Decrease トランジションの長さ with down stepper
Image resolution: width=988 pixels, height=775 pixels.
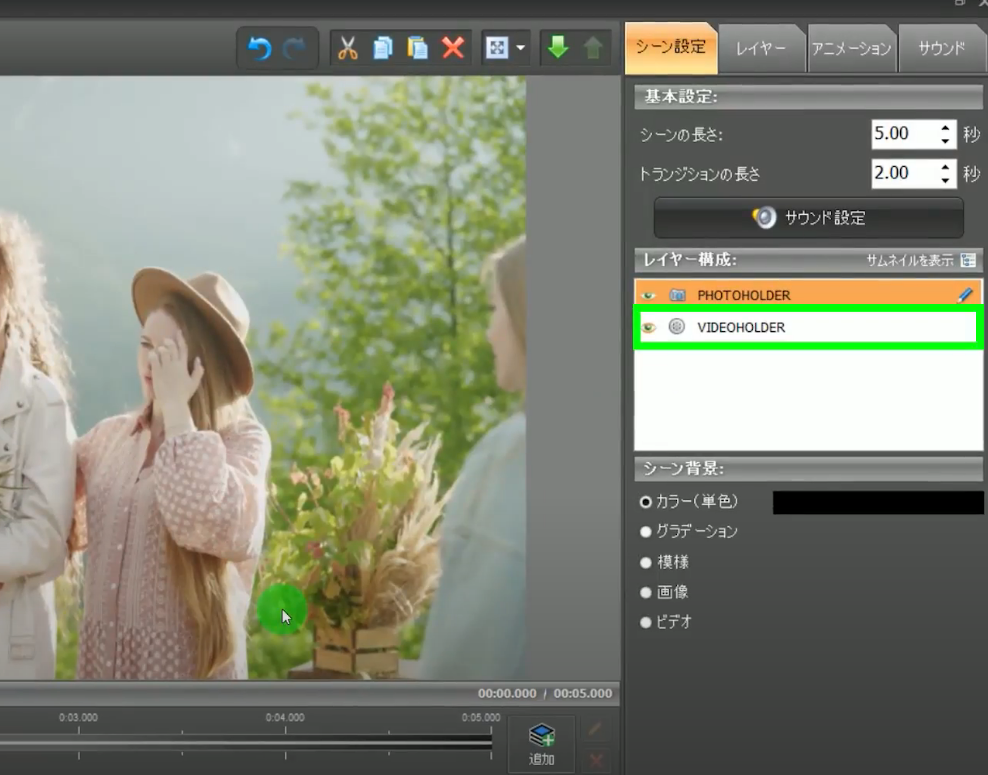946,180
